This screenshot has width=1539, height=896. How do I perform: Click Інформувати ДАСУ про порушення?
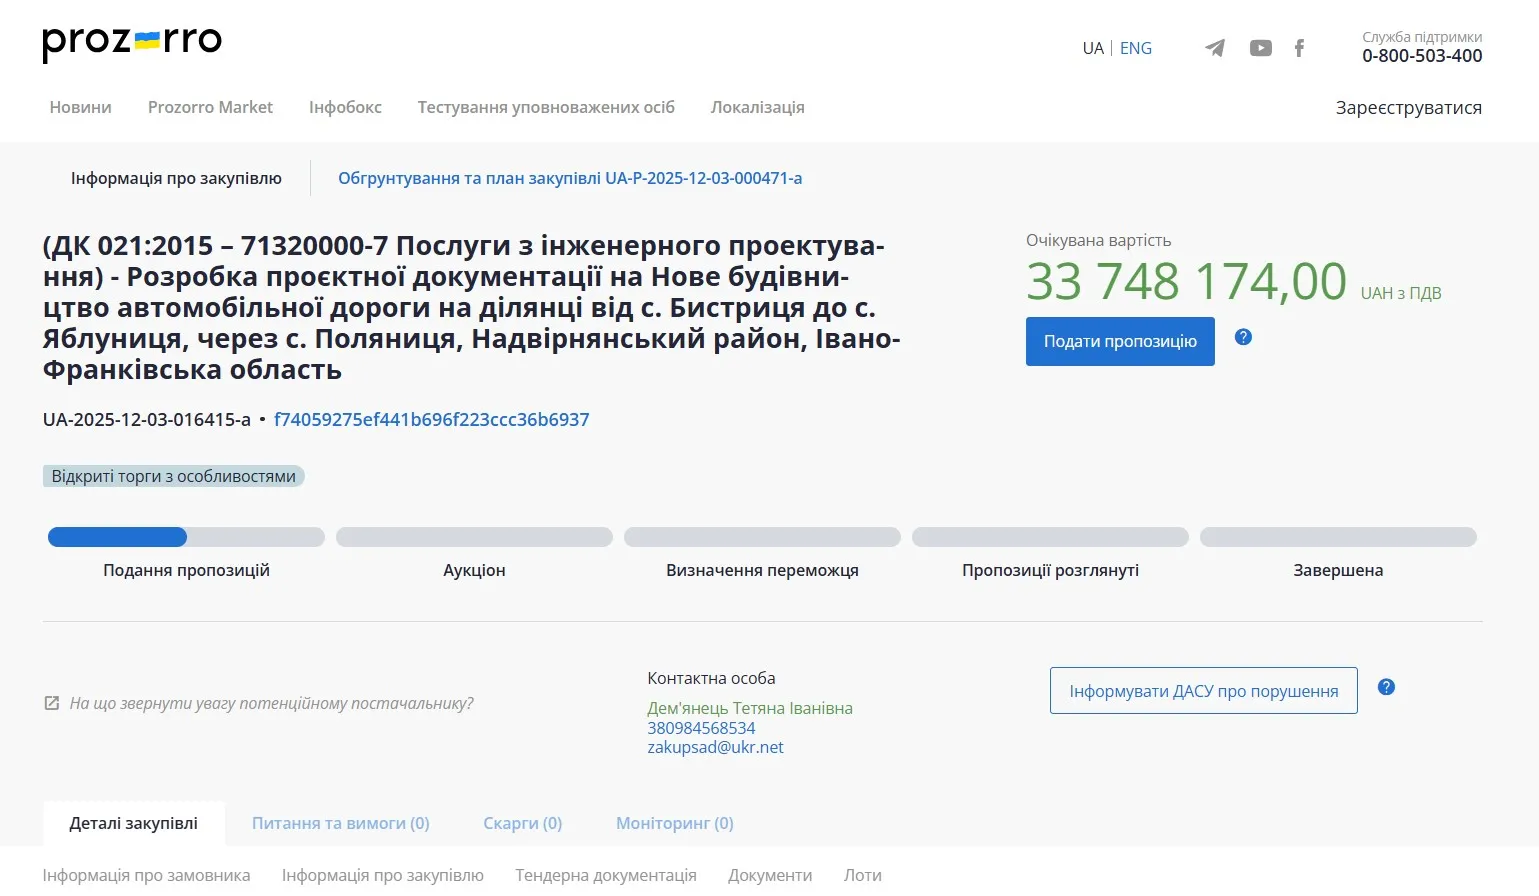click(1203, 690)
